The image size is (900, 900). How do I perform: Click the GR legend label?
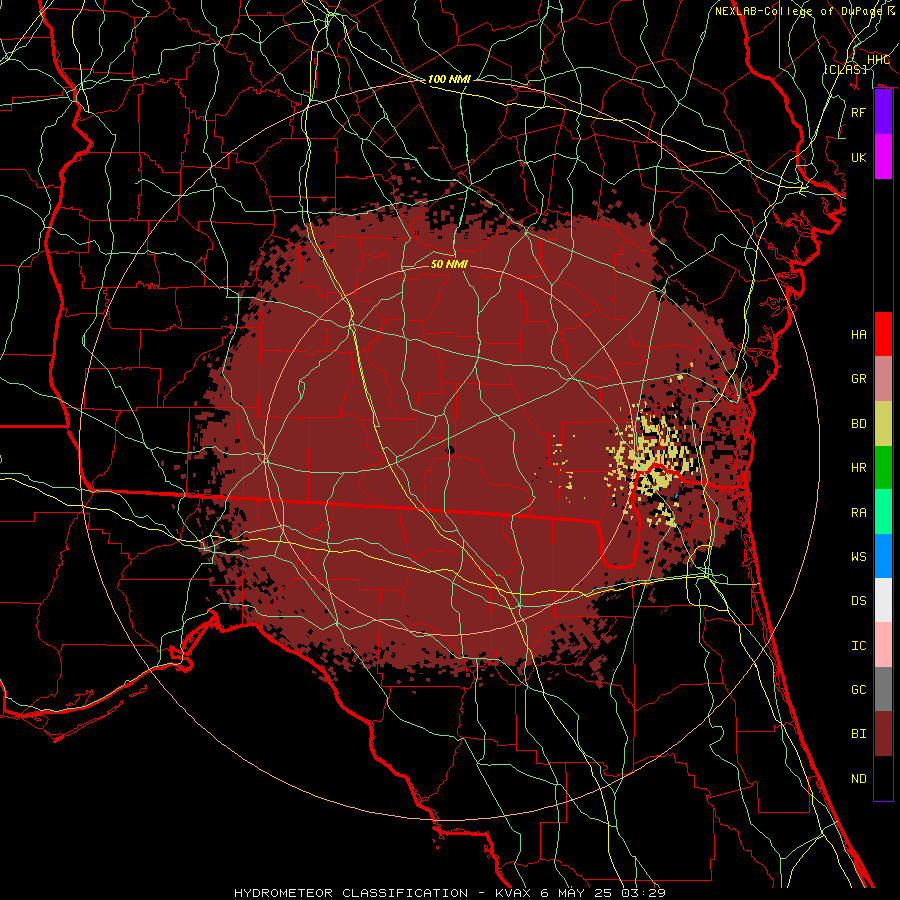click(859, 379)
